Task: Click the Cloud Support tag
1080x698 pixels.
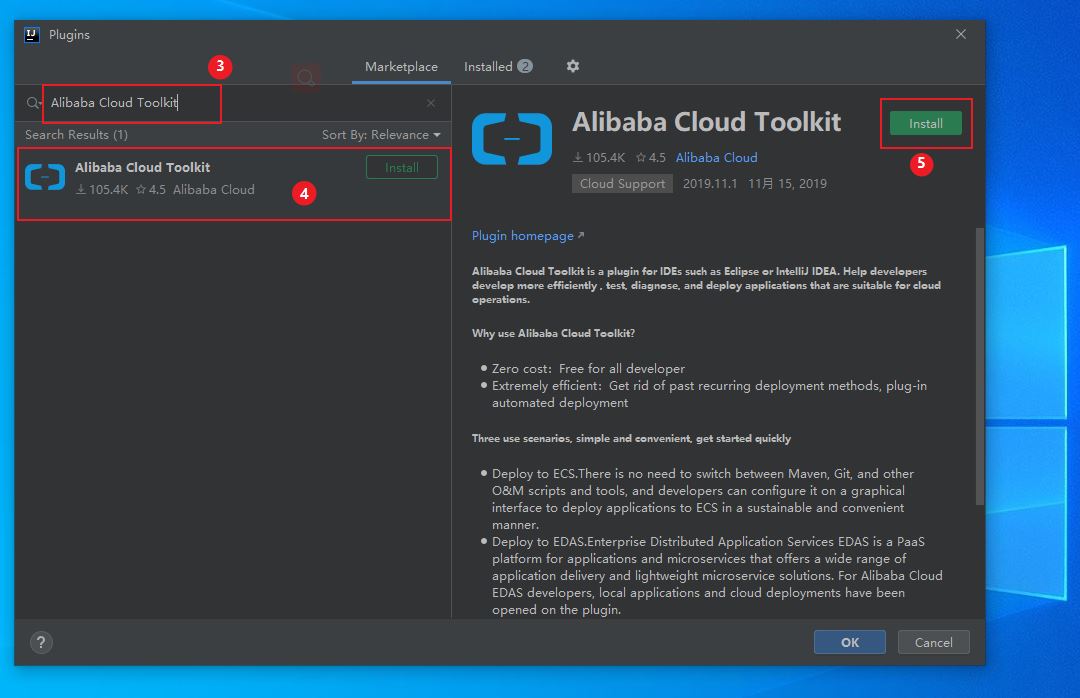Action: (x=622, y=184)
